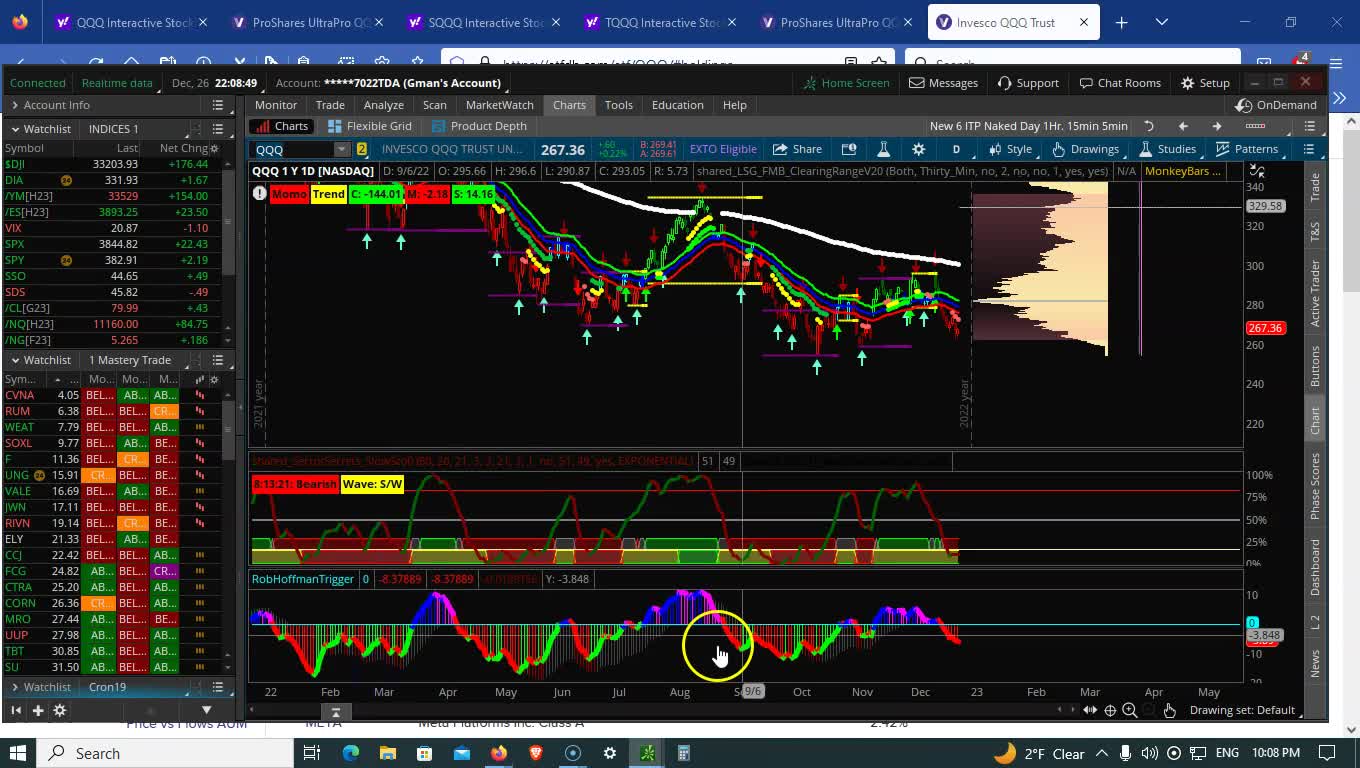1360x768 pixels.
Task: Open the Help tab
Action: pyautogui.click(x=734, y=105)
